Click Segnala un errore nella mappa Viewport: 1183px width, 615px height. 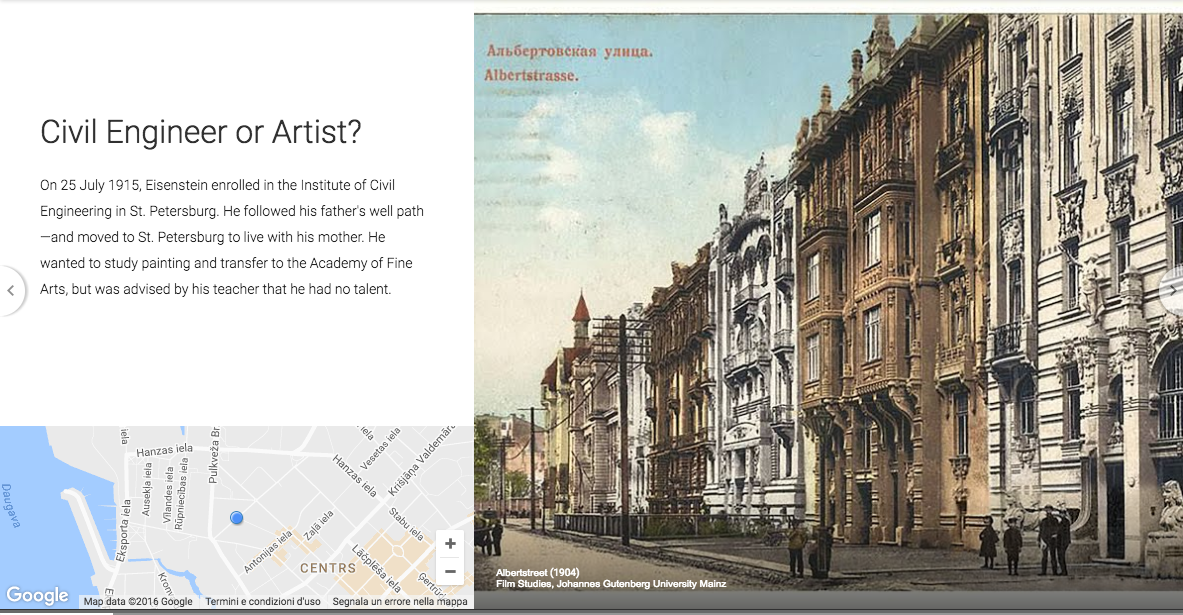coord(400,602)
